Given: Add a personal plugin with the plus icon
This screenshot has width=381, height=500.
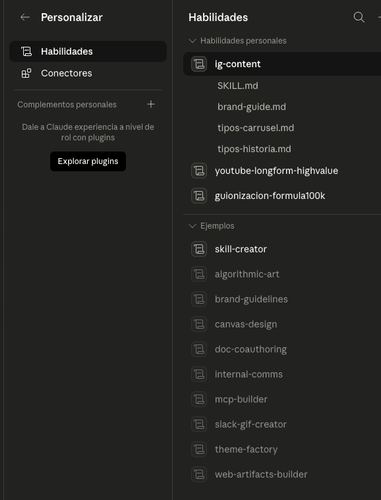Looking at the screenshot, I should tap(151, 104).
